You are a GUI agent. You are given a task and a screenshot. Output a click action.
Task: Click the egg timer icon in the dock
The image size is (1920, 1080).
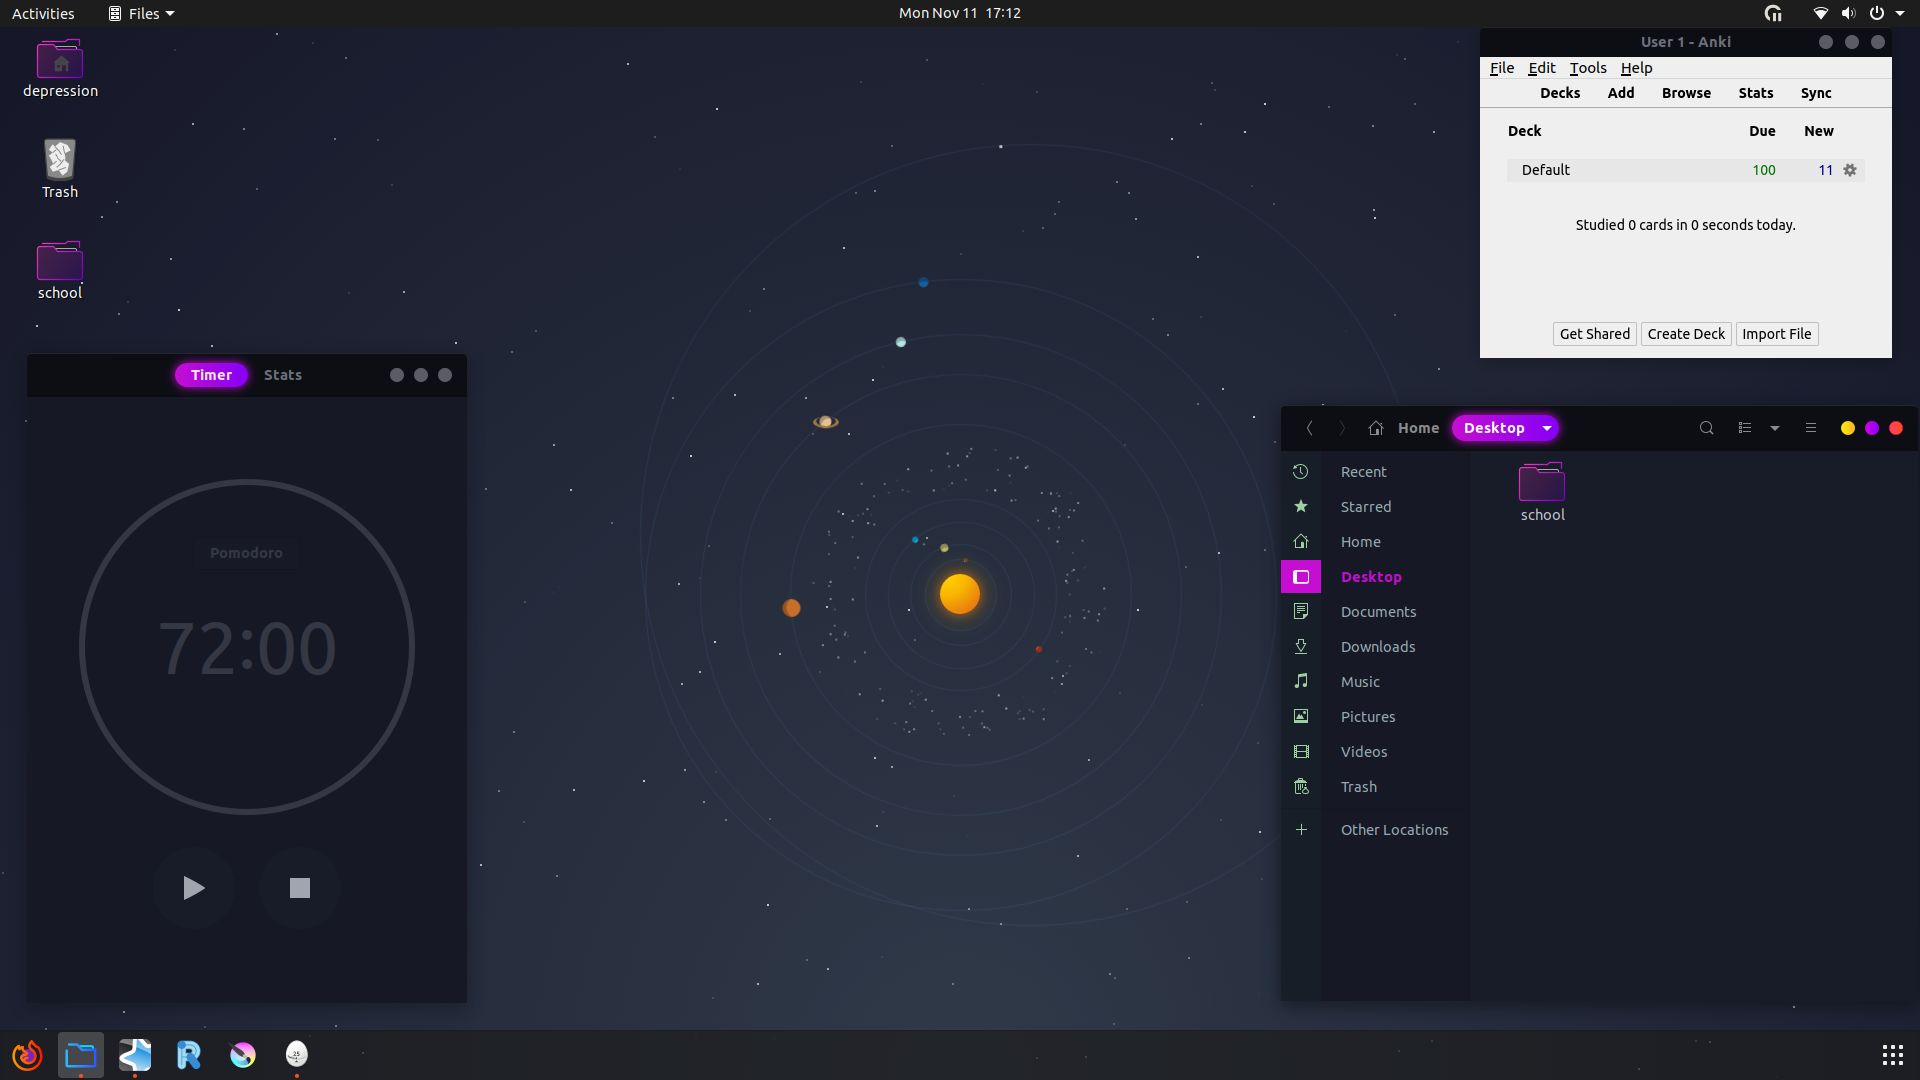coord(296,1054)
